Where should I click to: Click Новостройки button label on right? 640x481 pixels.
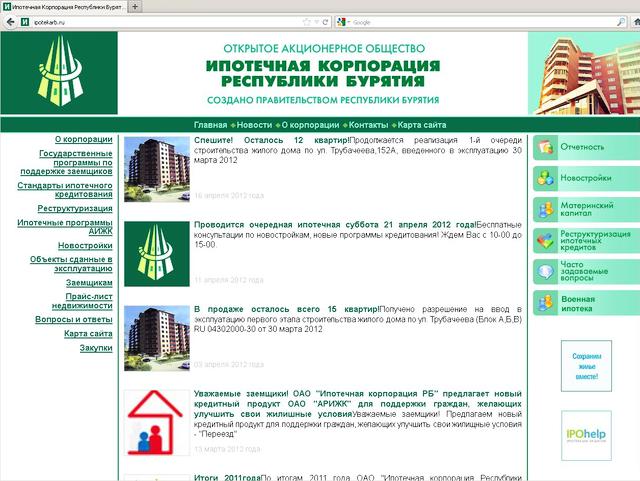(586, 178)
